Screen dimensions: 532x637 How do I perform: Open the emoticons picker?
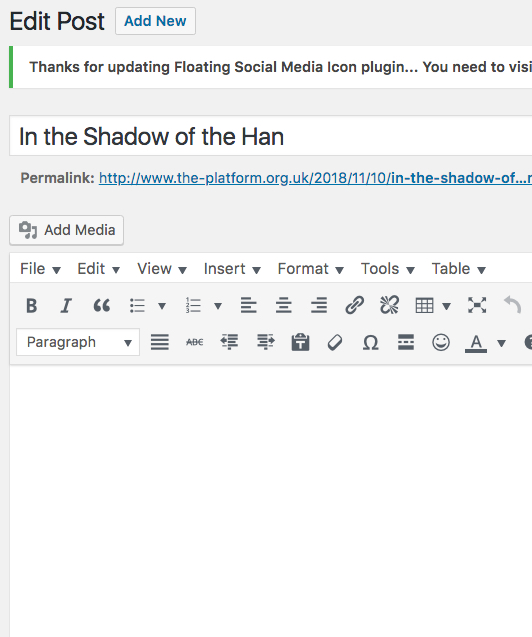coord(441,342)
